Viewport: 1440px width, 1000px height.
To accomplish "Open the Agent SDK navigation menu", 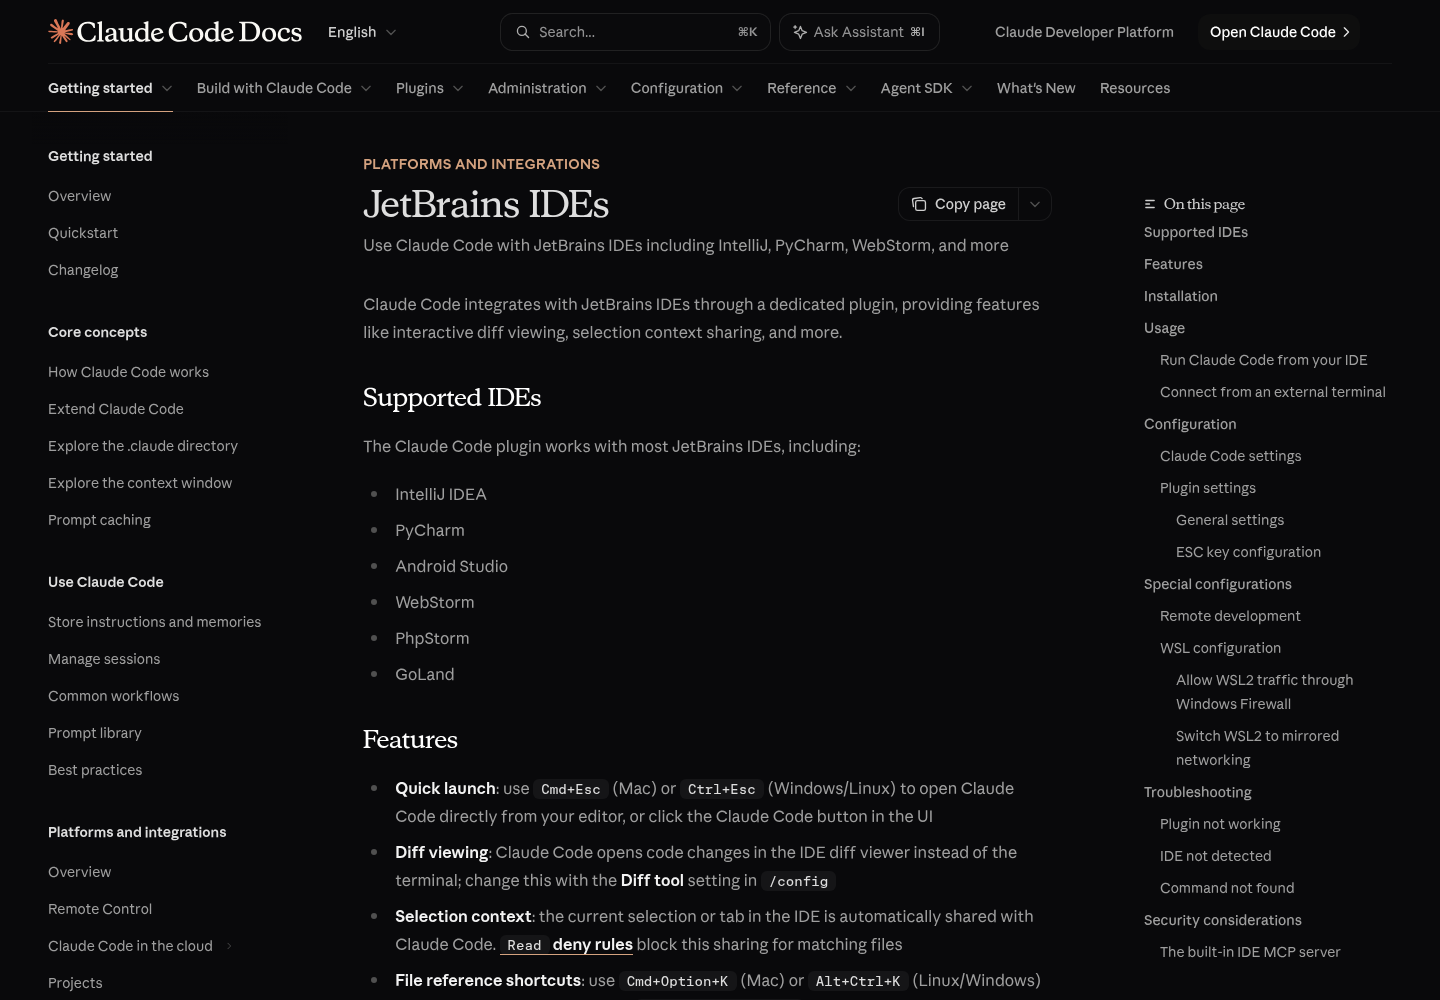I will (x=927, y=88).
